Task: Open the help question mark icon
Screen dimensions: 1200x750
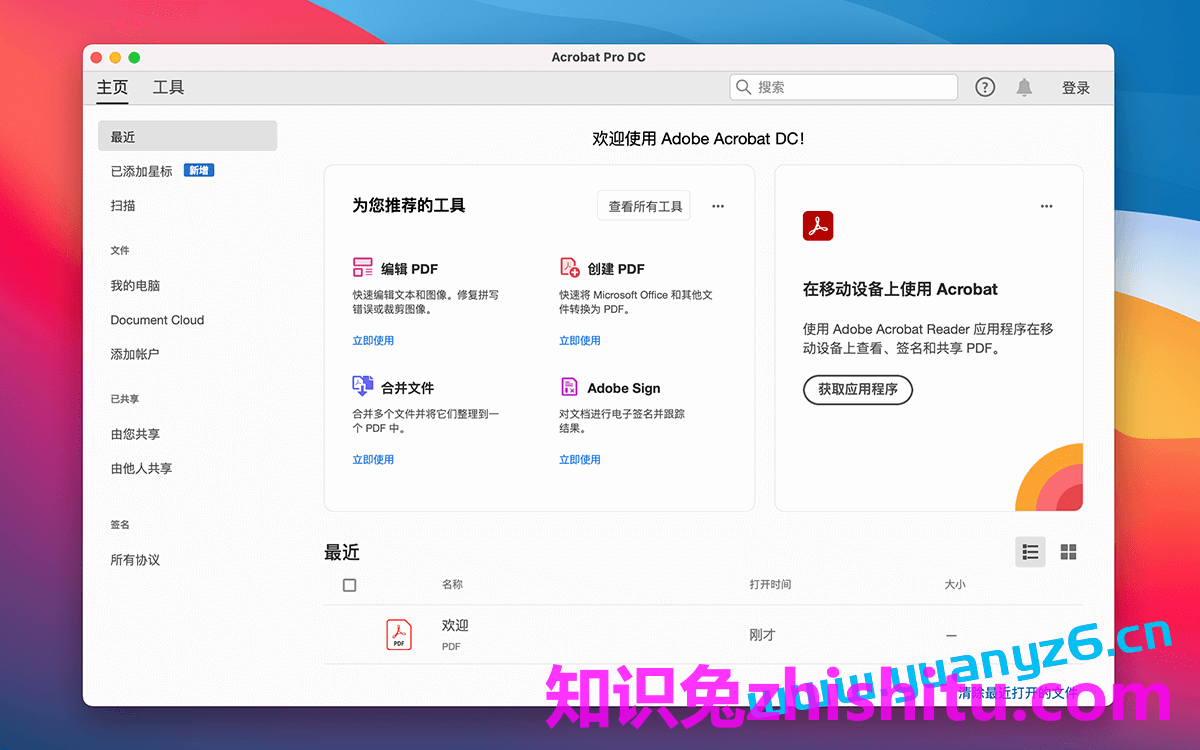Action: [x=985, y=87]
